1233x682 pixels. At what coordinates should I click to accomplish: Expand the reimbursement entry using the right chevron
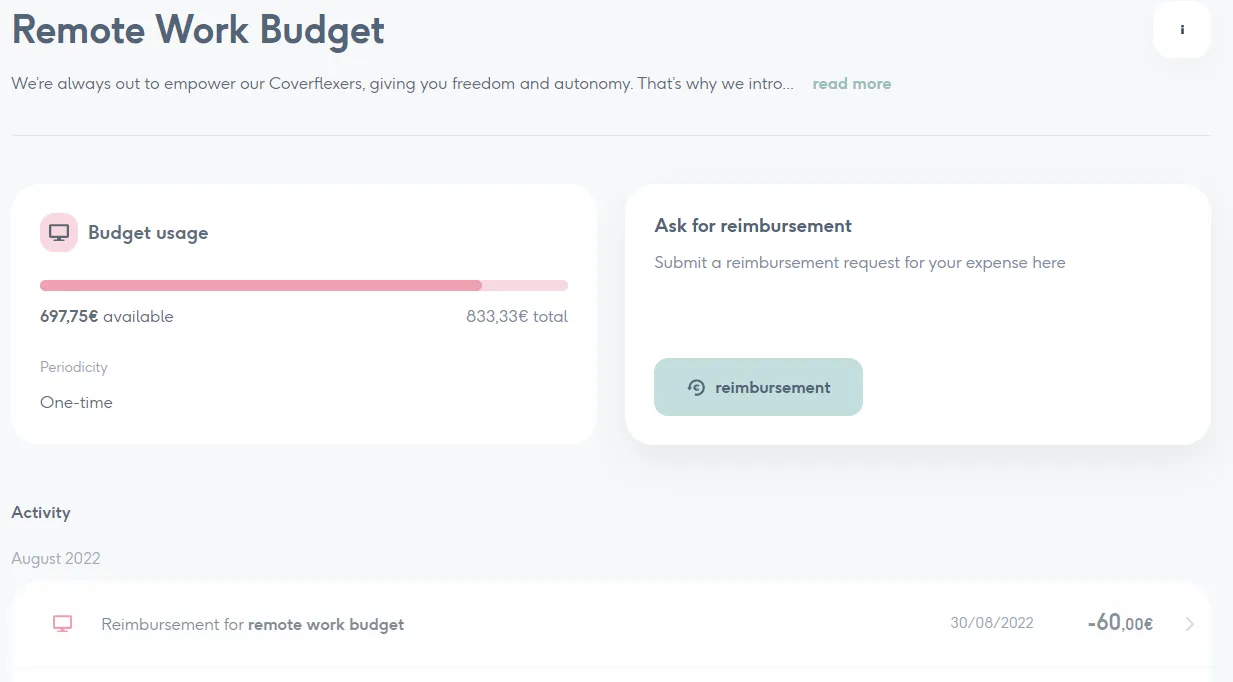click(1189, 624)
